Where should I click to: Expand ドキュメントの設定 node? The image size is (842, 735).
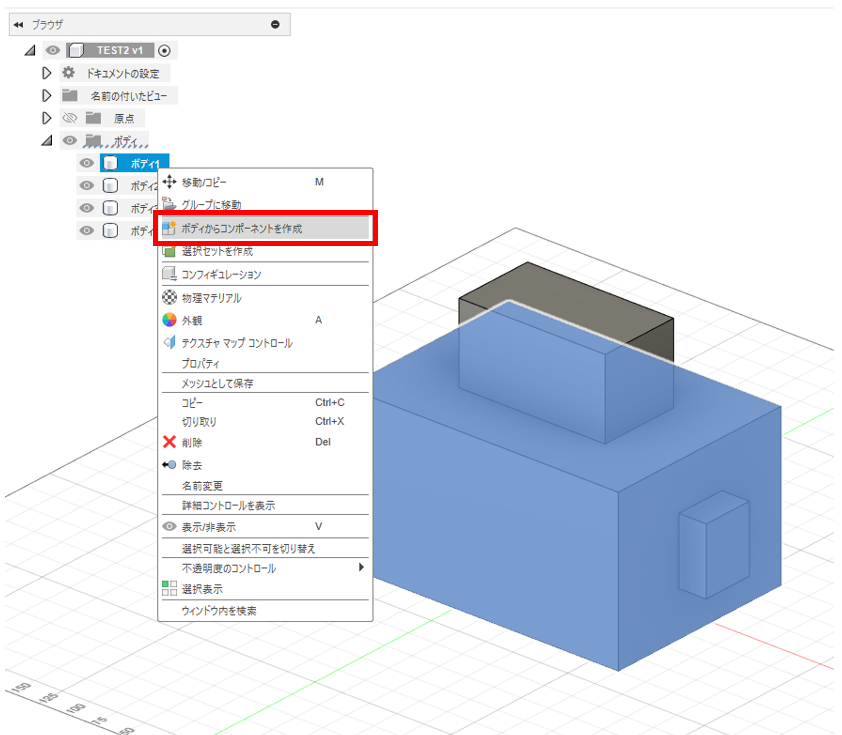pyautogui.click(x=47, y=73)
